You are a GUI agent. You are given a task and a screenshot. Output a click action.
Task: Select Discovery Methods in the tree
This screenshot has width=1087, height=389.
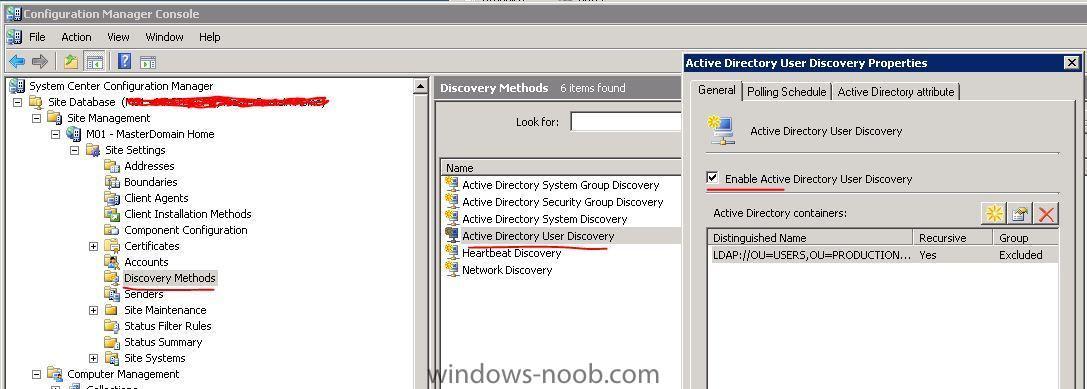[170, 278]
